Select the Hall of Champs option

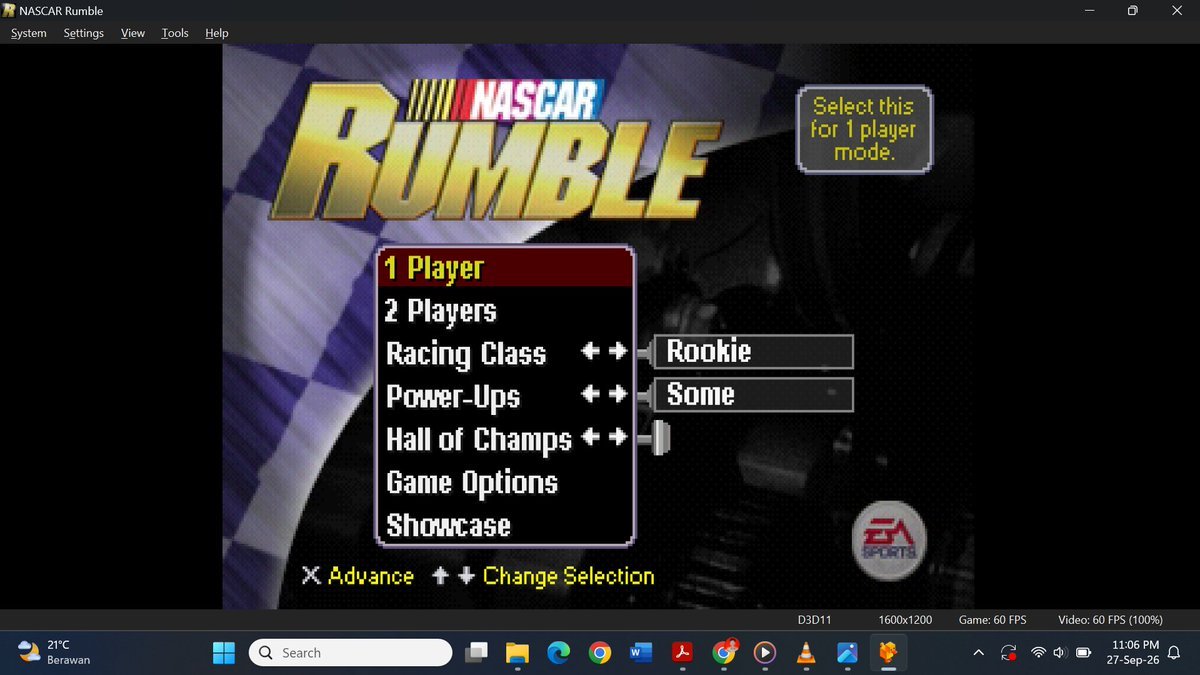click(x=479, y=440)
